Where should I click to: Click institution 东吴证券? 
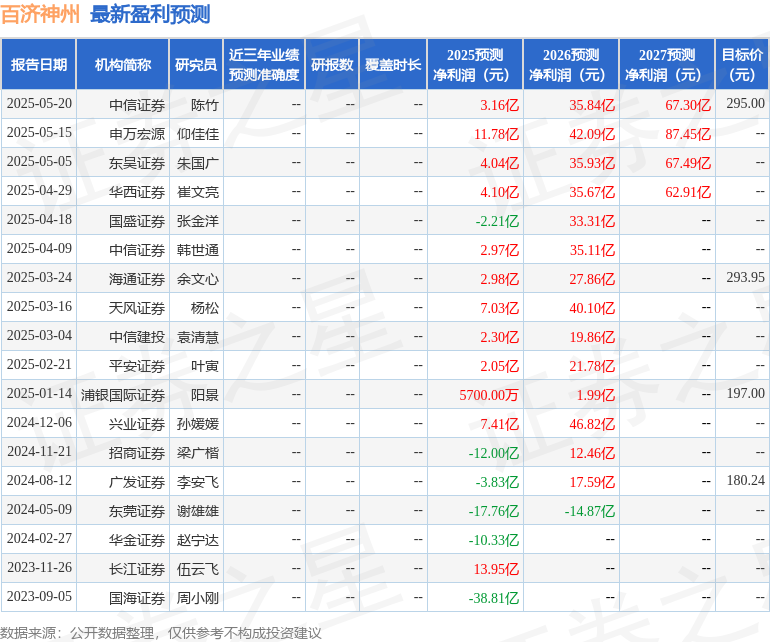137,163
